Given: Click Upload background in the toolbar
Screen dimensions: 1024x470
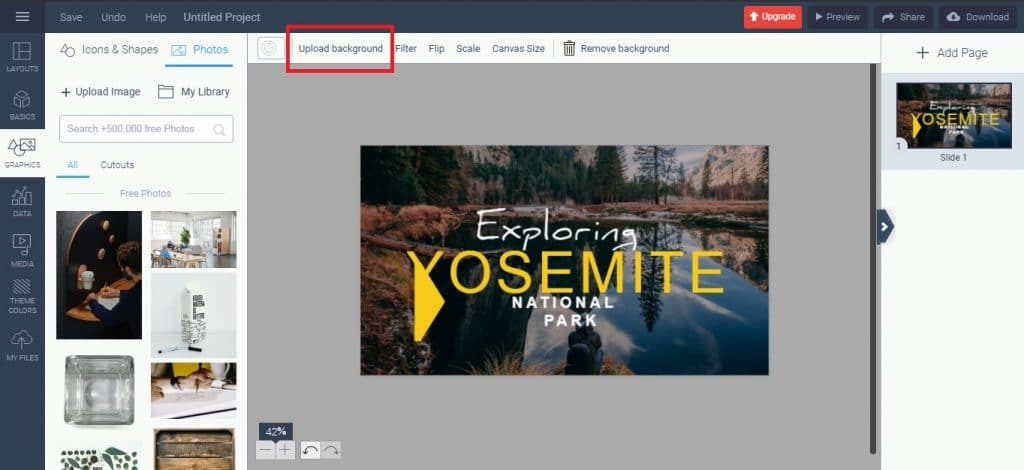Looking at the screenshot, I should tap(341, 48).
